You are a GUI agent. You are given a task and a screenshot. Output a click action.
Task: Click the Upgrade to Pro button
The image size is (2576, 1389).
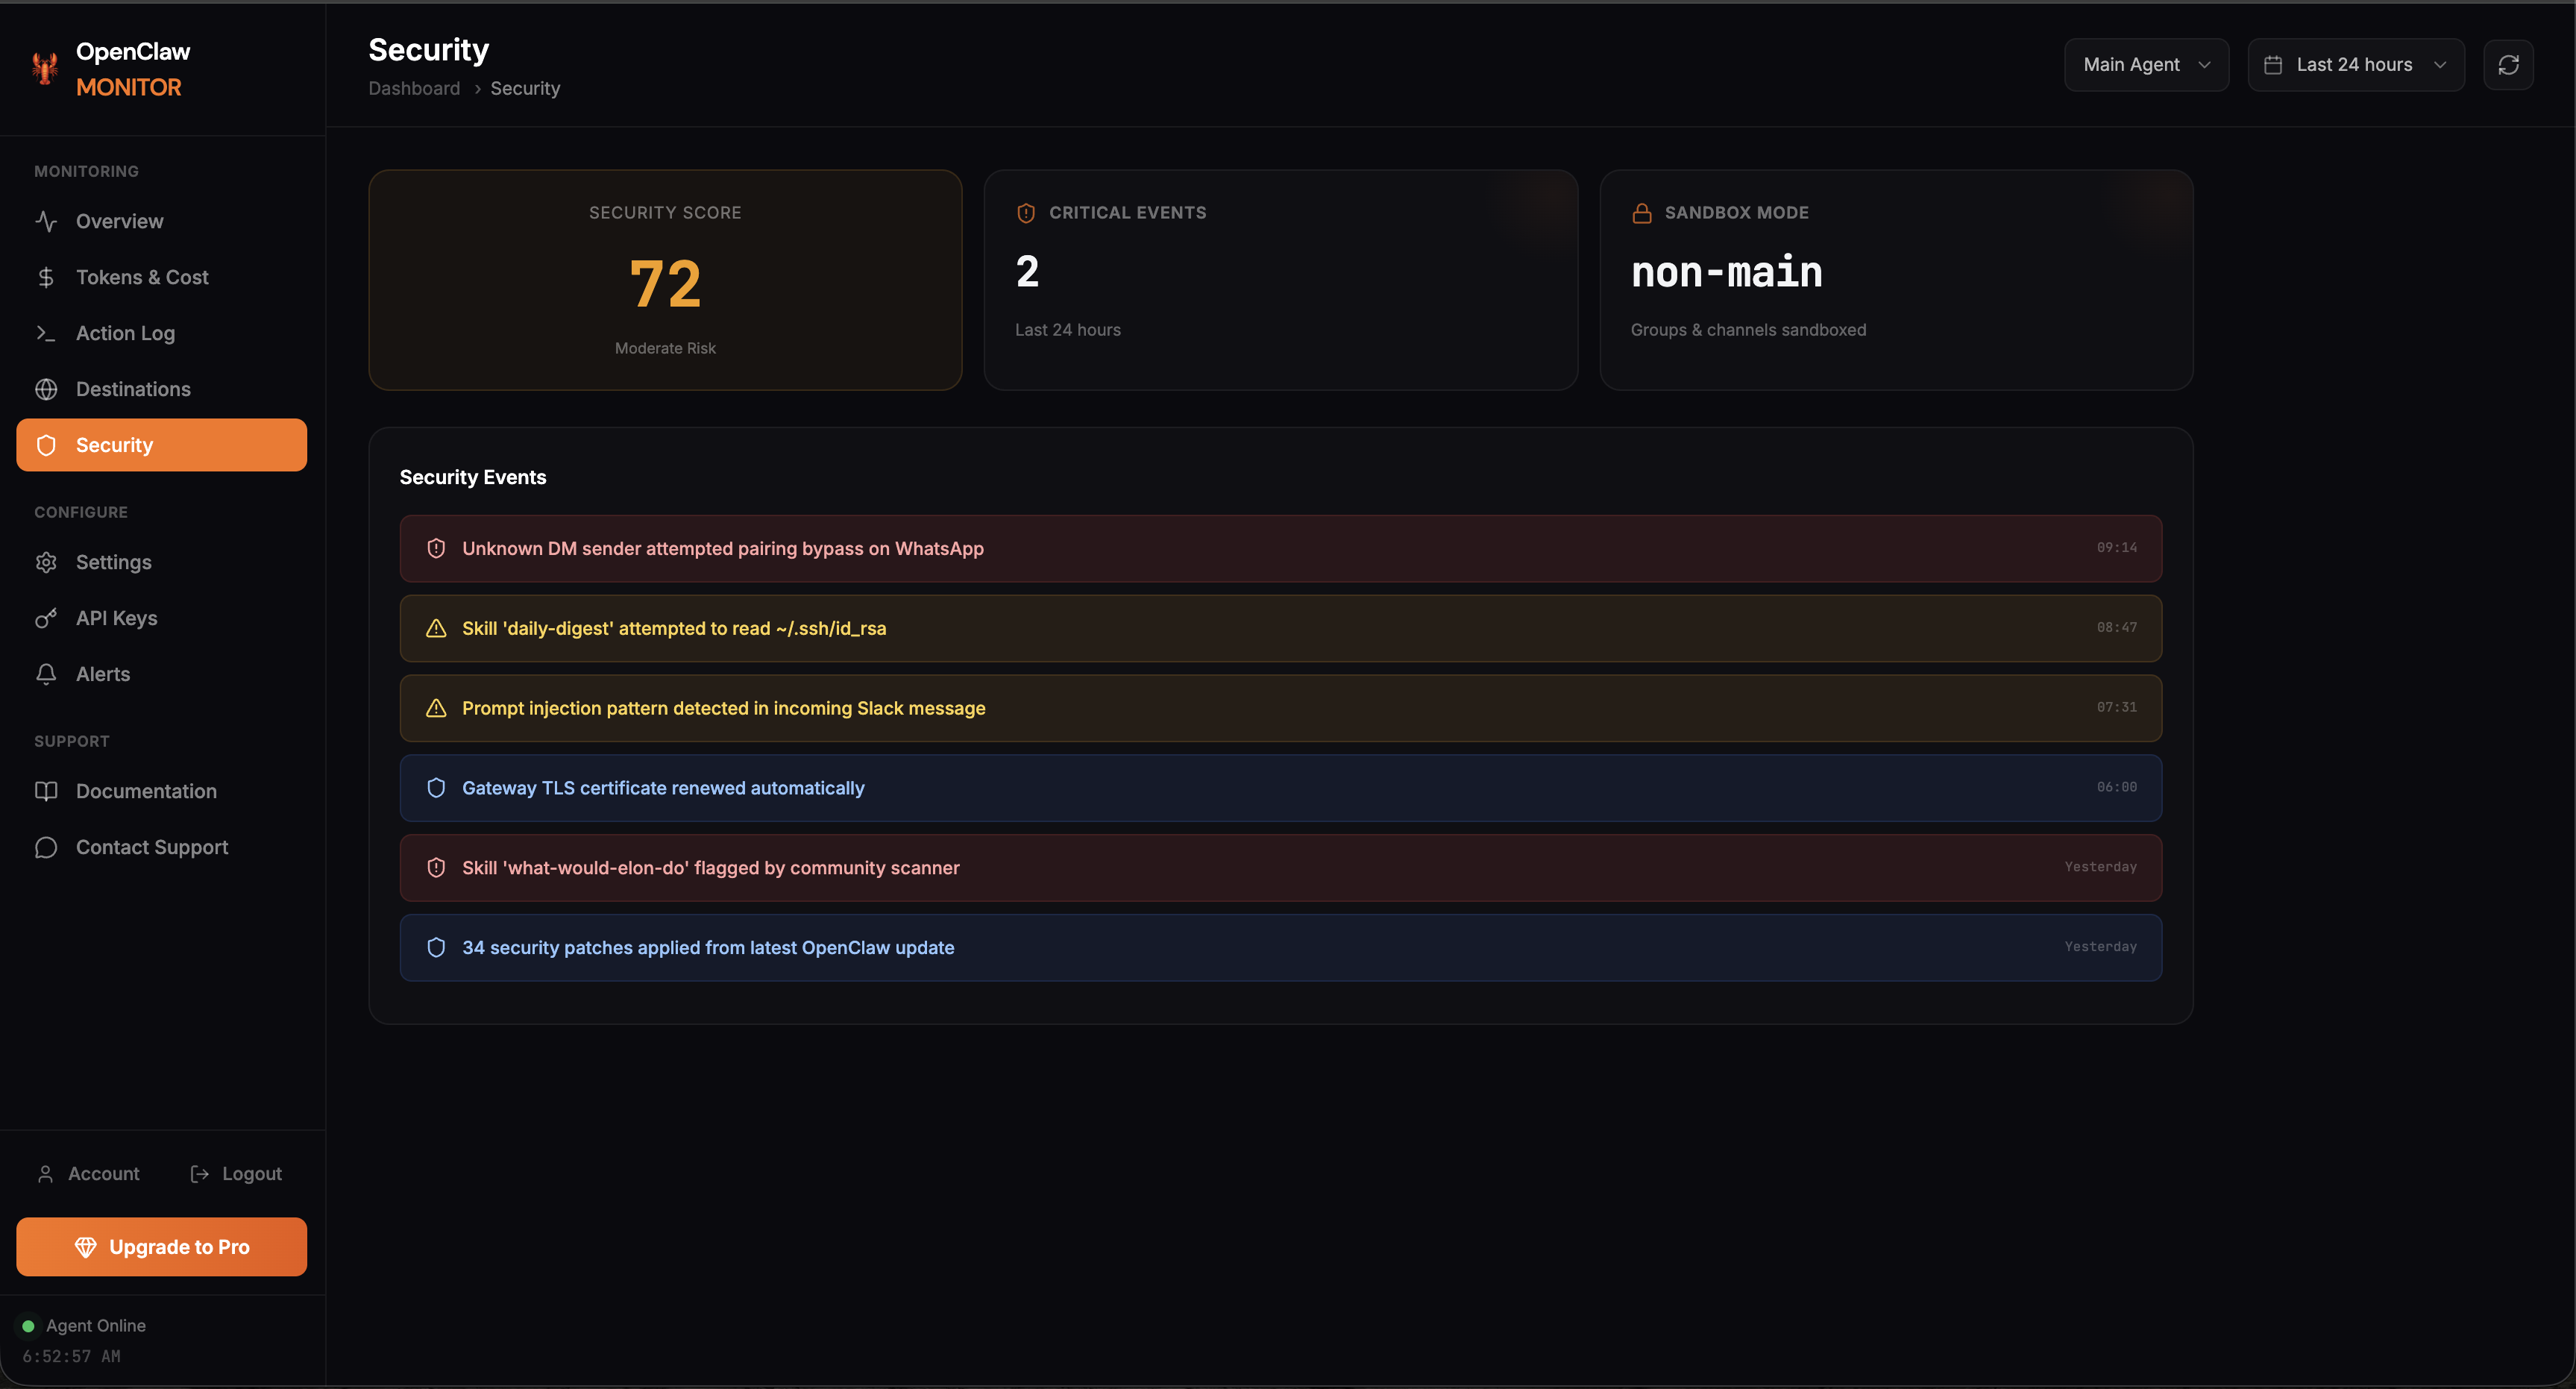point(161,1246)
